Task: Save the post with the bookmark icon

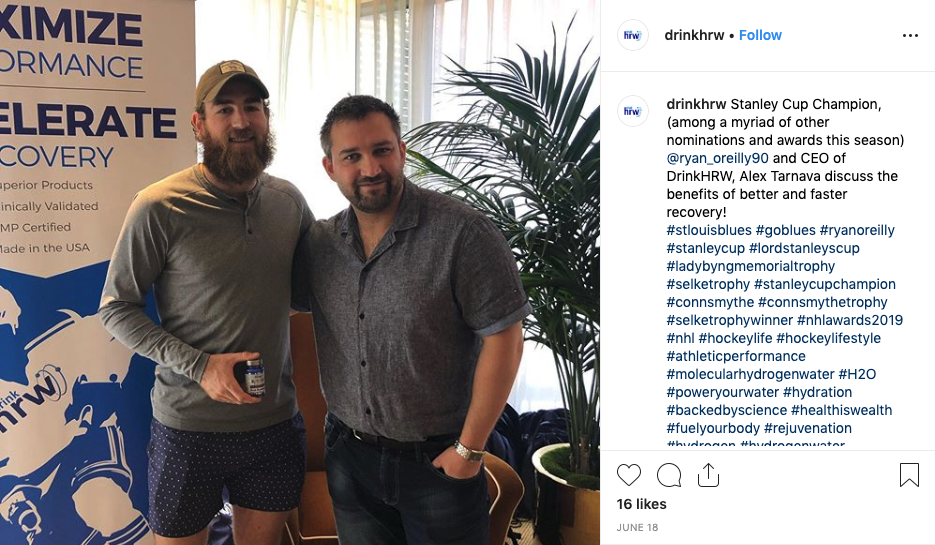Action: click(909, 475)
